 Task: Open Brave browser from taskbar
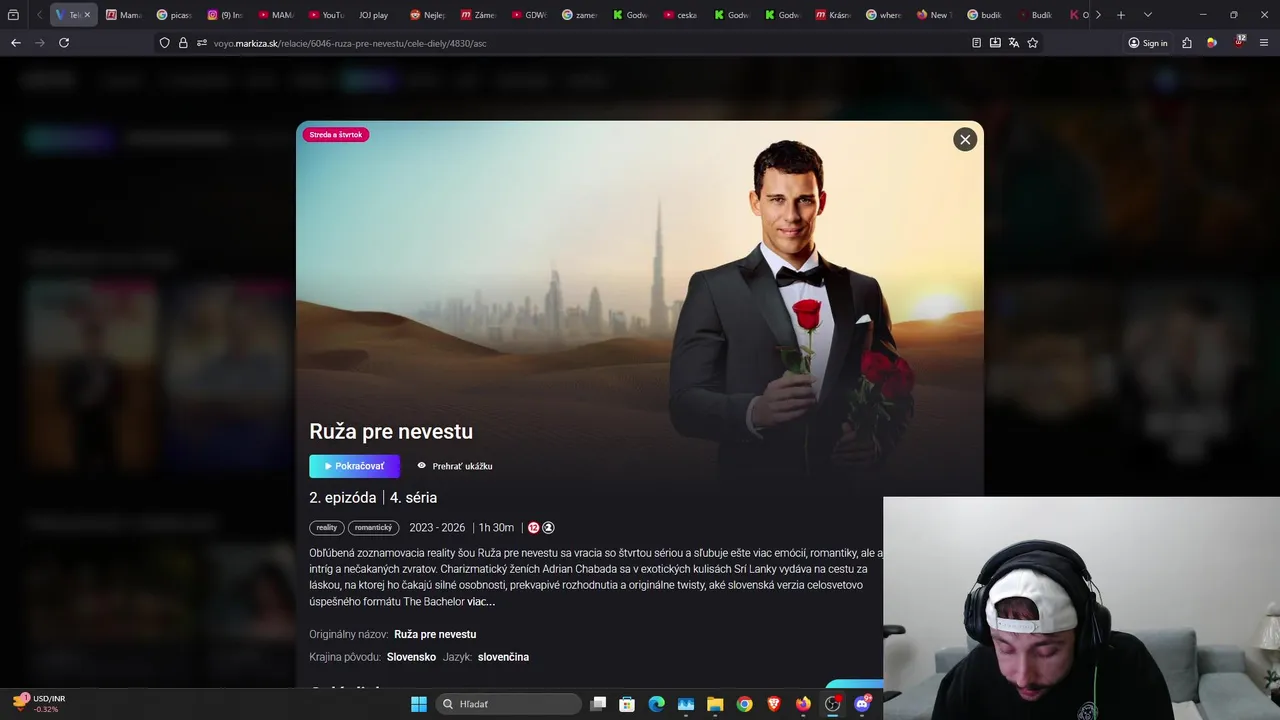[774, 704]
